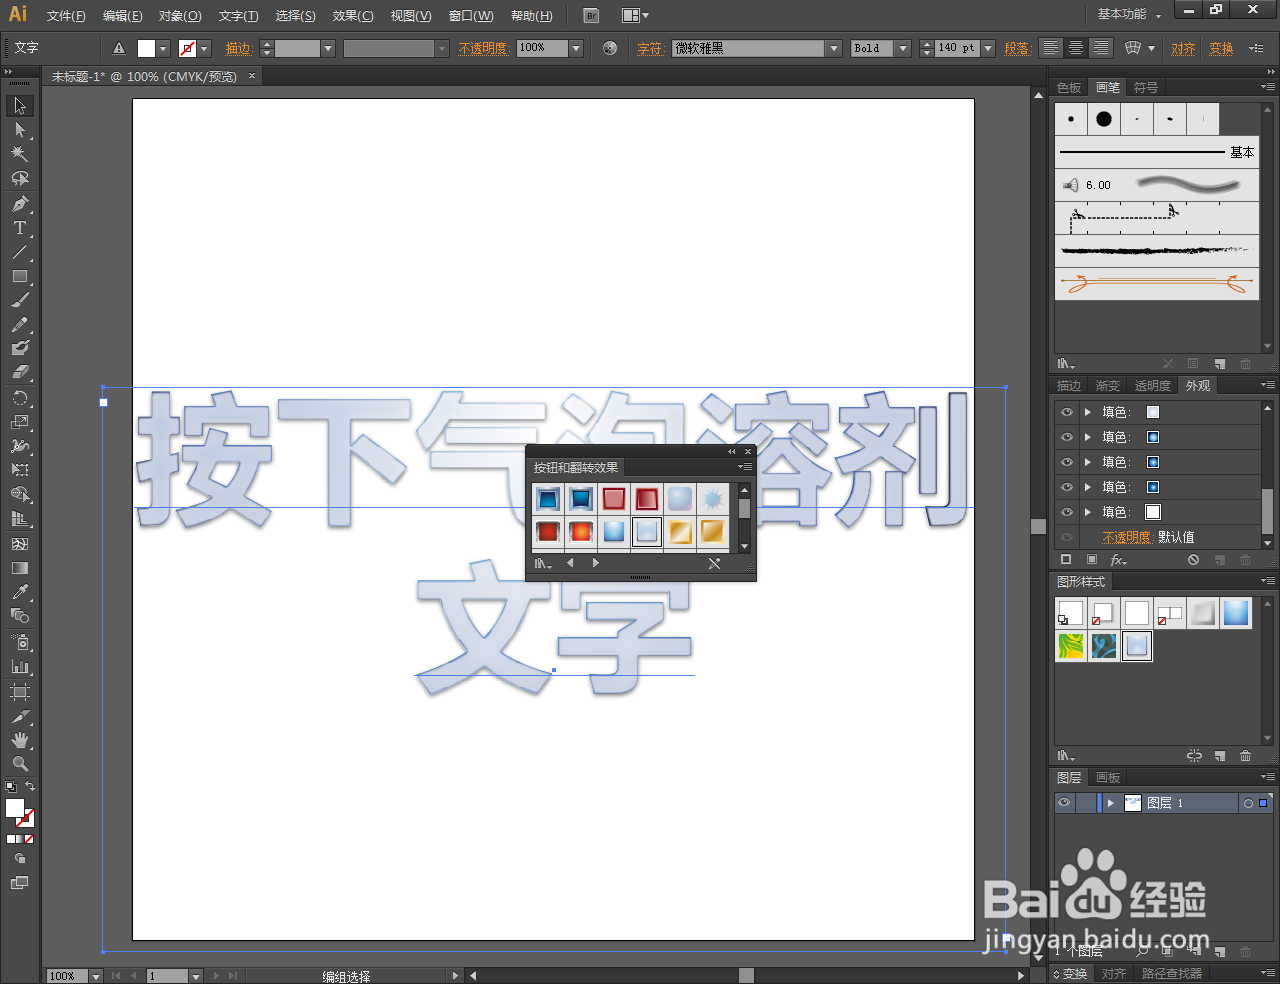Toggle visibility of third 填色 row

(1067, 462)
